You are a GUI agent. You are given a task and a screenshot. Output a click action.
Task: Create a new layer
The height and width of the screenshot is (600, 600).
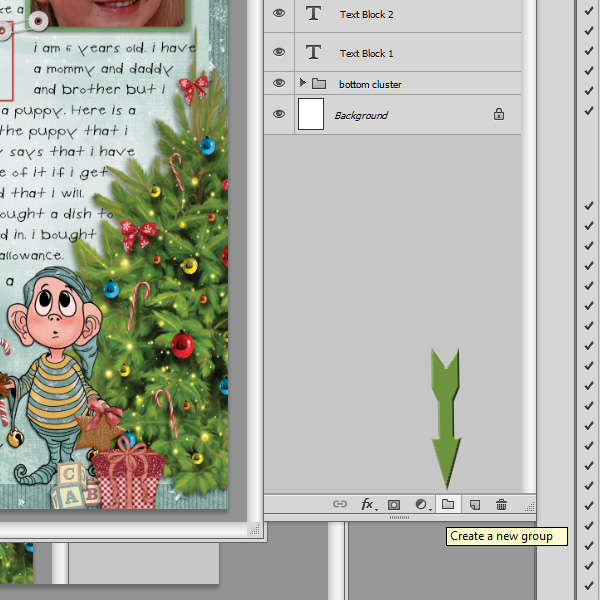coord(475,505)
